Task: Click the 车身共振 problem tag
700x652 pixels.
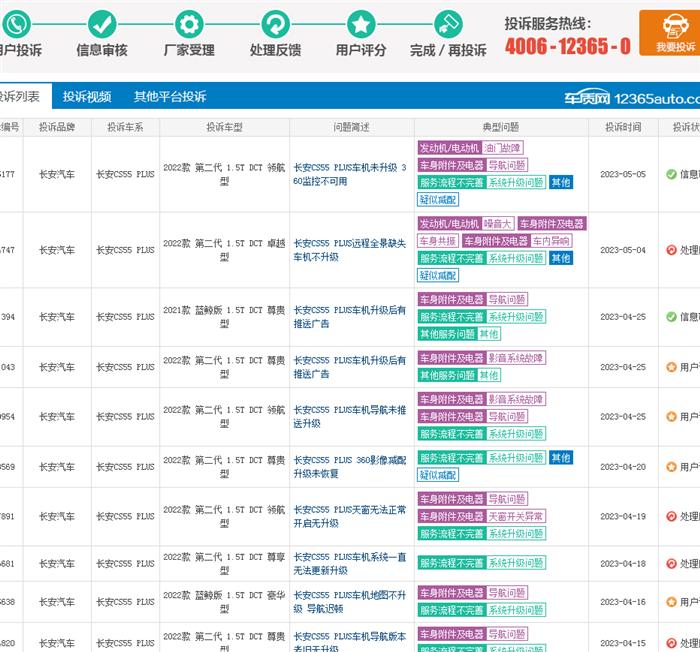Action: [x=438, y=241]
